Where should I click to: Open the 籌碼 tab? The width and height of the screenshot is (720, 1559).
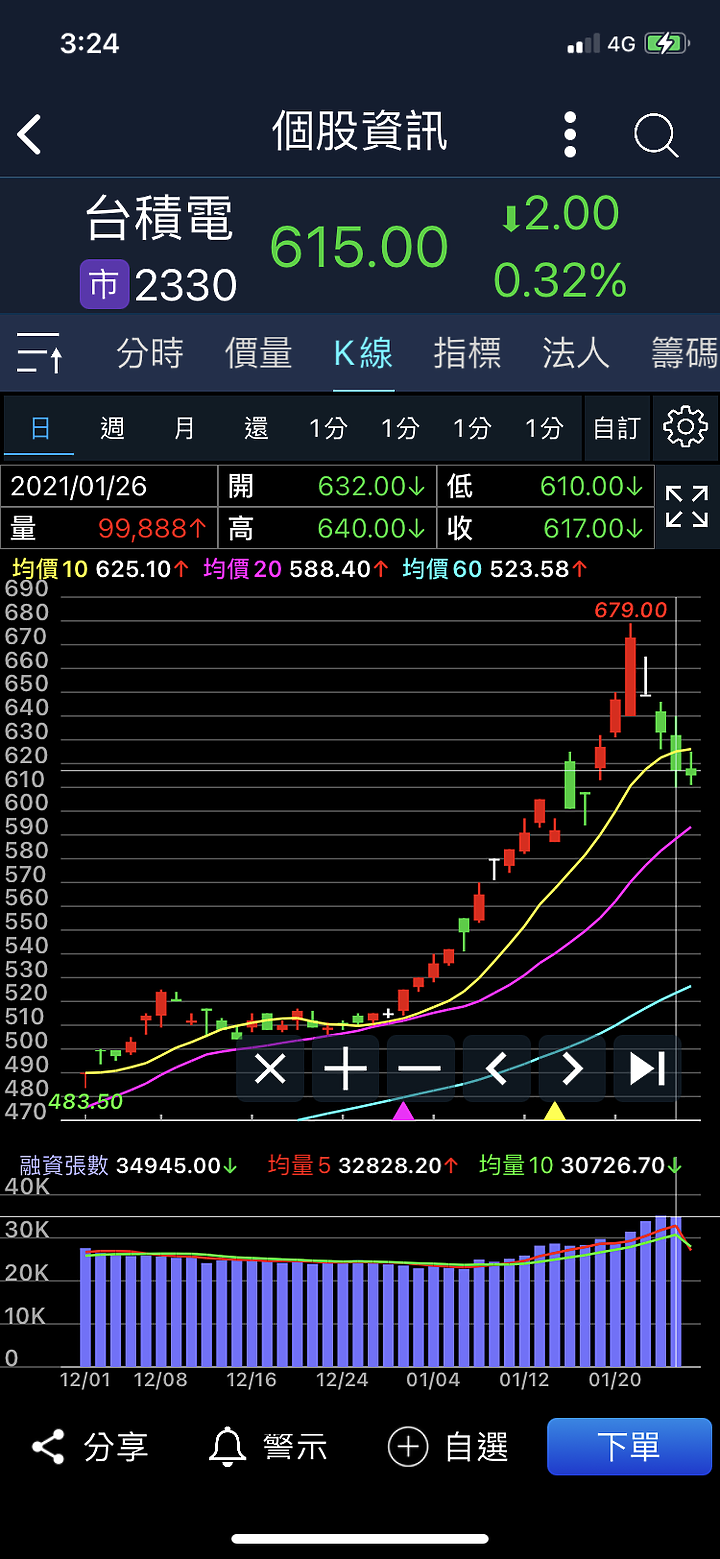[684, 353]
